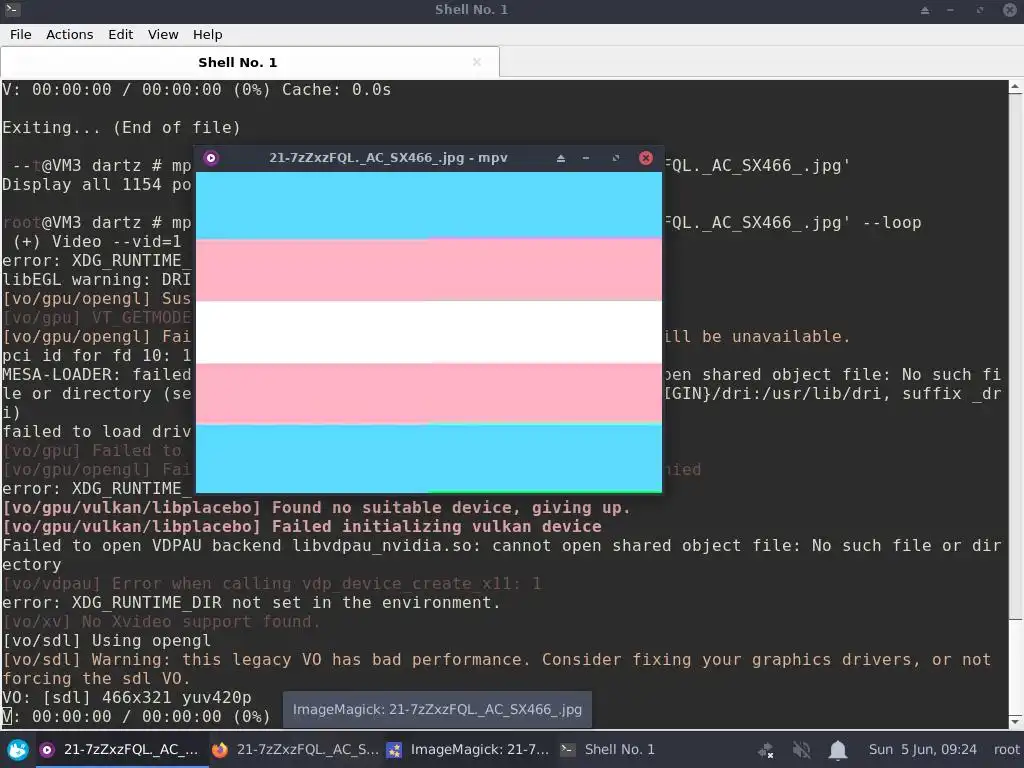Click the mpv window title text

pyautogui.click(x=388, y=158)
